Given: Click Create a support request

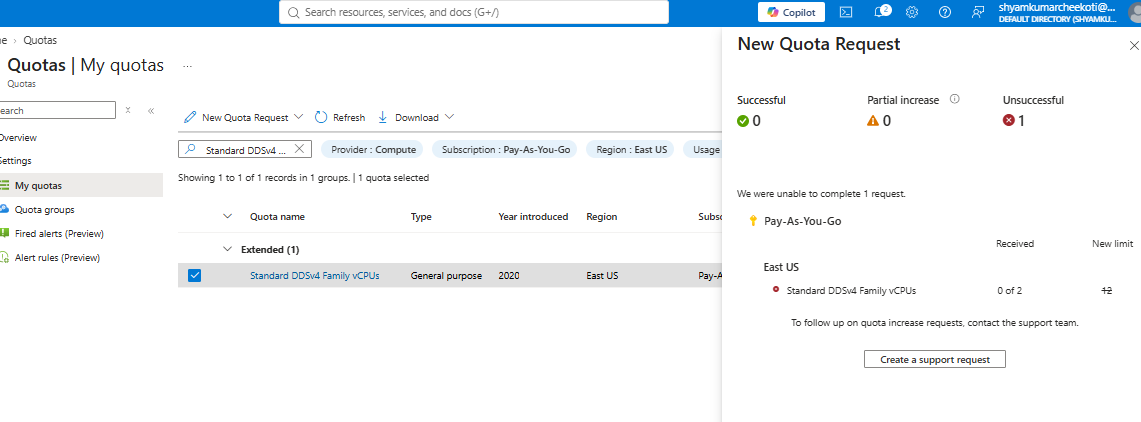Looking at the screenshot, I should pyautogui.click(x=934, y=359).
